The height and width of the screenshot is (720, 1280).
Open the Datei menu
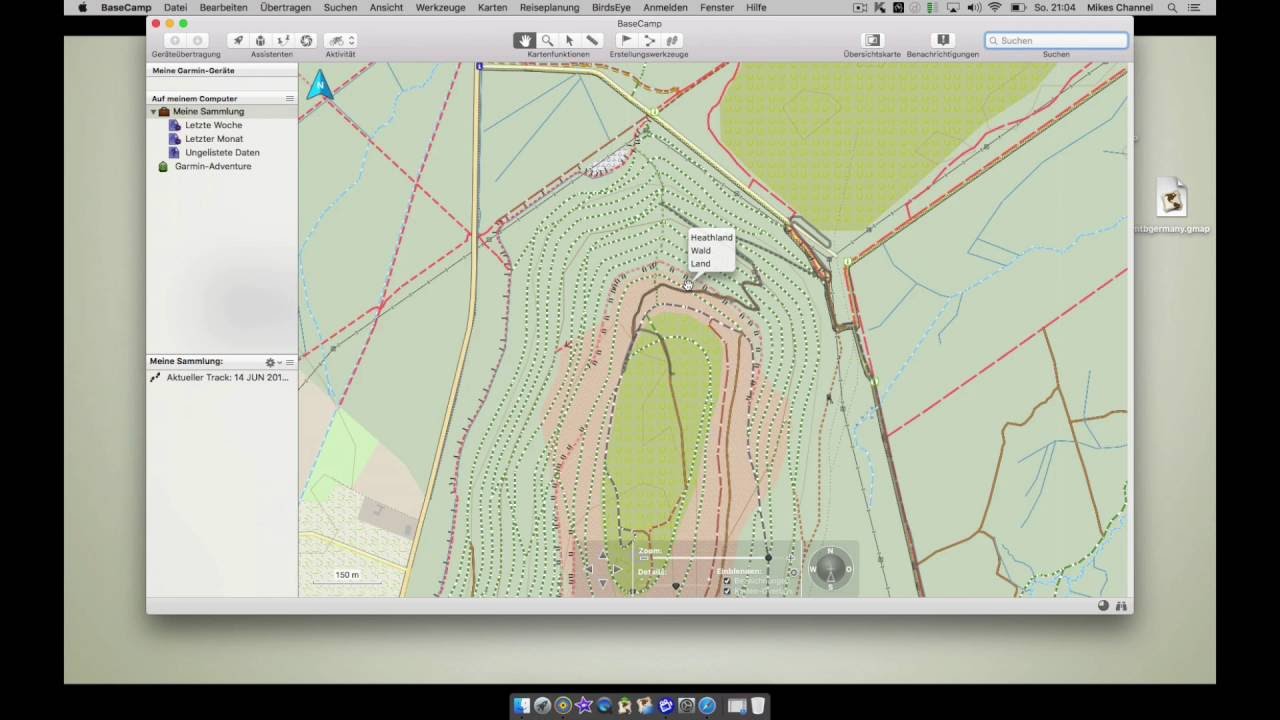[175, 7]
